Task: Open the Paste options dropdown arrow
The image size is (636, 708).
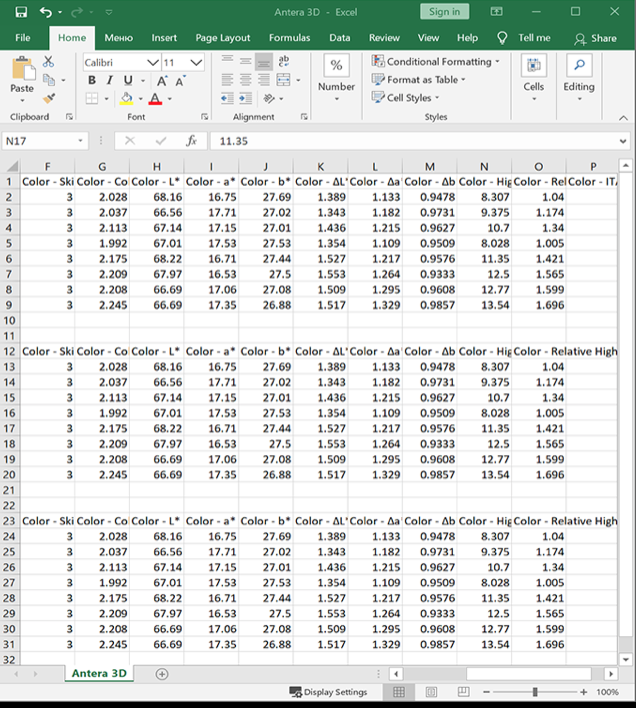Action: point(22,100)
